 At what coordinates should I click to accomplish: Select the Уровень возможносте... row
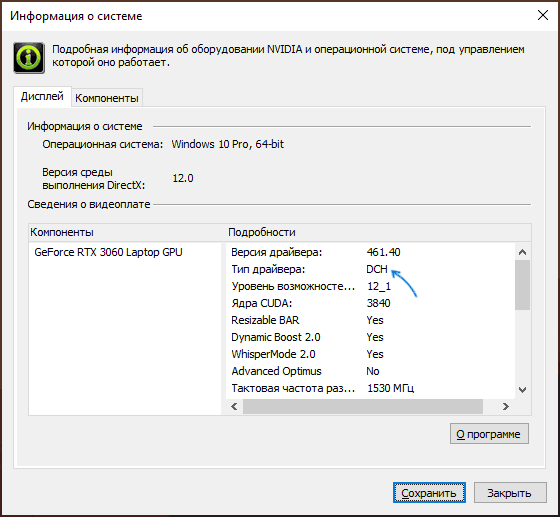370,286
